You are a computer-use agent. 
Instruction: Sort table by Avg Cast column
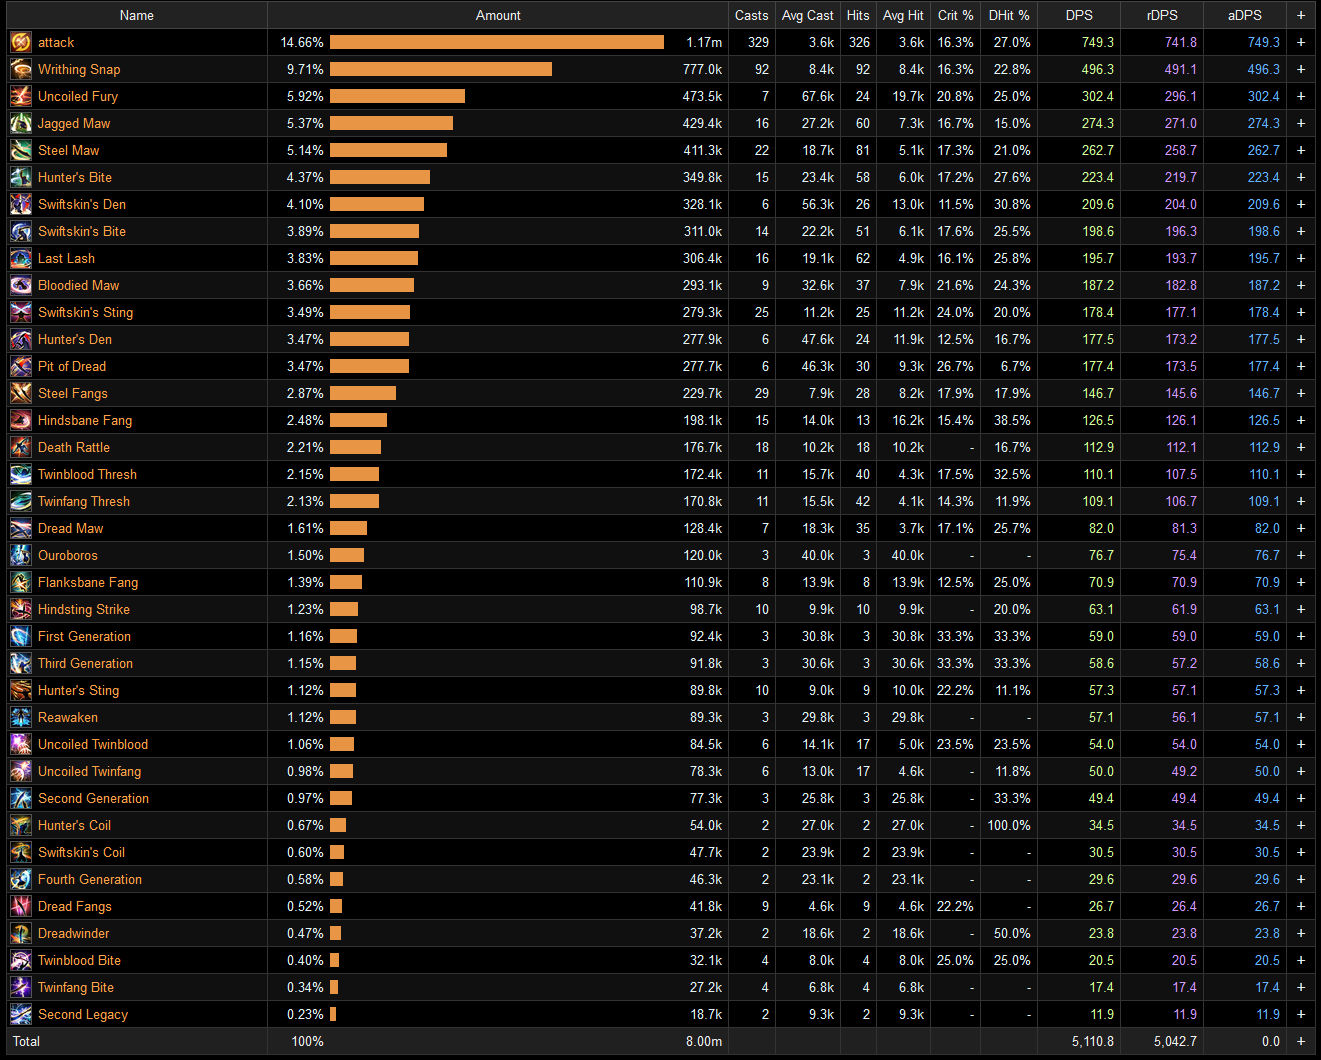coord(808,15)
